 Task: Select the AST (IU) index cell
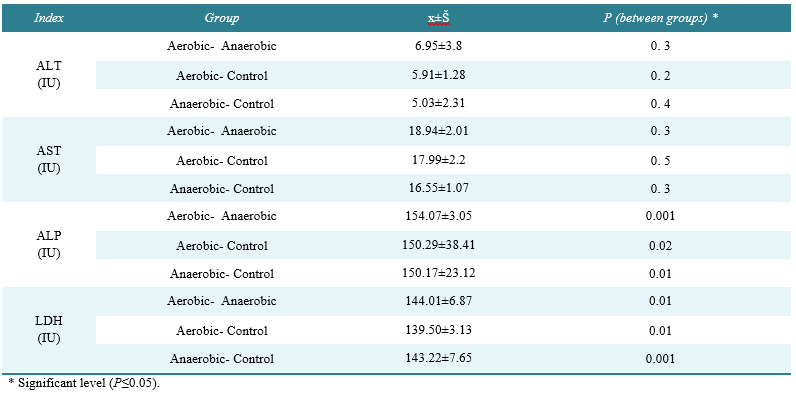[x=49, y=159]
